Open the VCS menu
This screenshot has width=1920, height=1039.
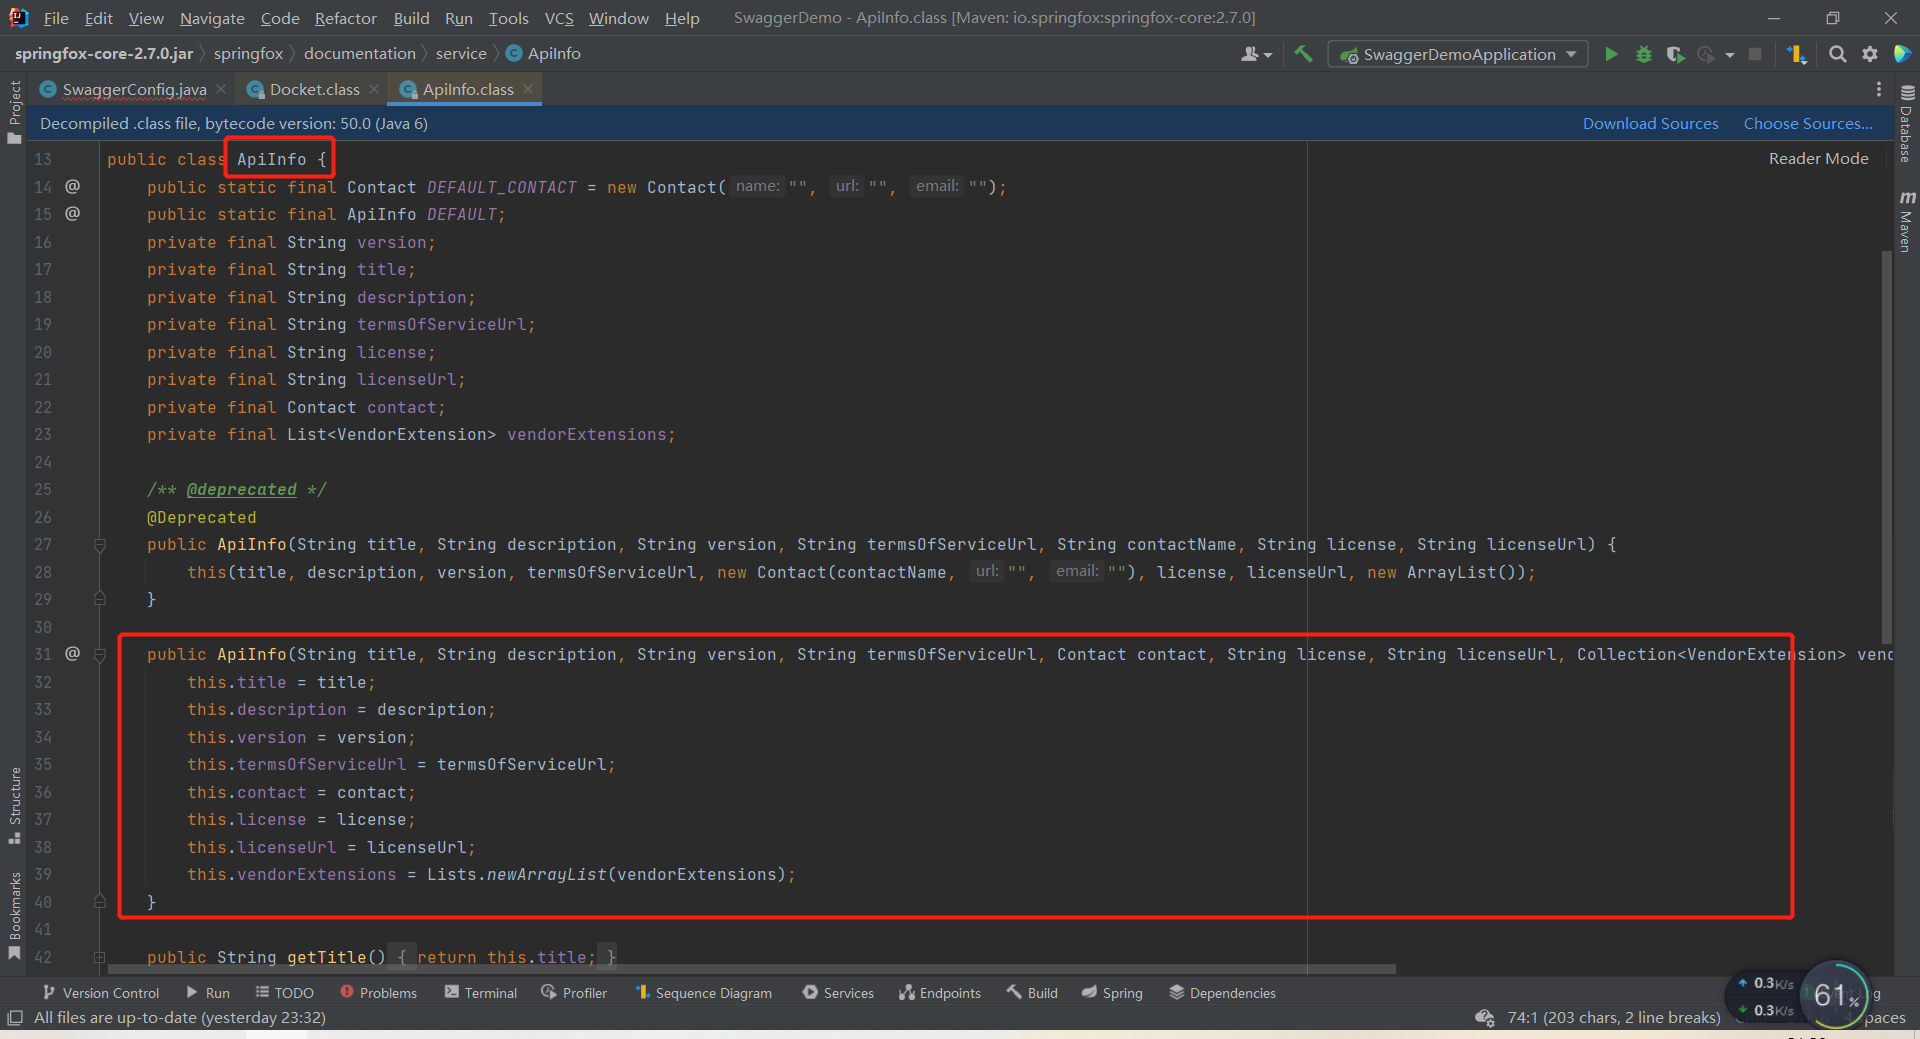click(559, 18)
